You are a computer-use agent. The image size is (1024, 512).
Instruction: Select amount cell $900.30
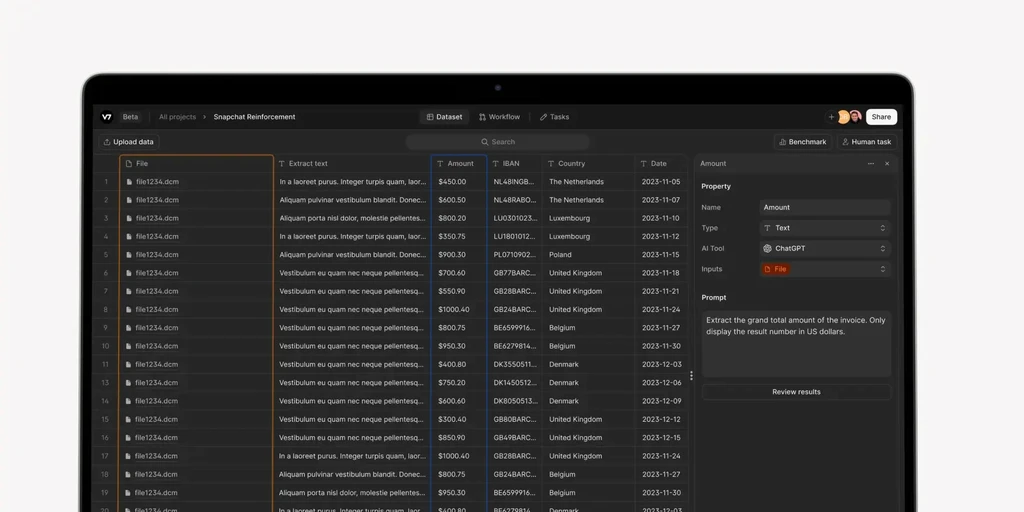(458, 255)
